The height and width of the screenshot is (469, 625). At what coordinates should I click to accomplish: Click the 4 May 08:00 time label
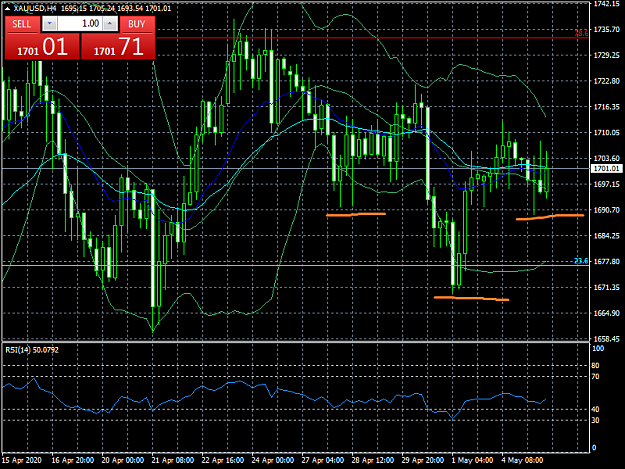pos(522,460)
